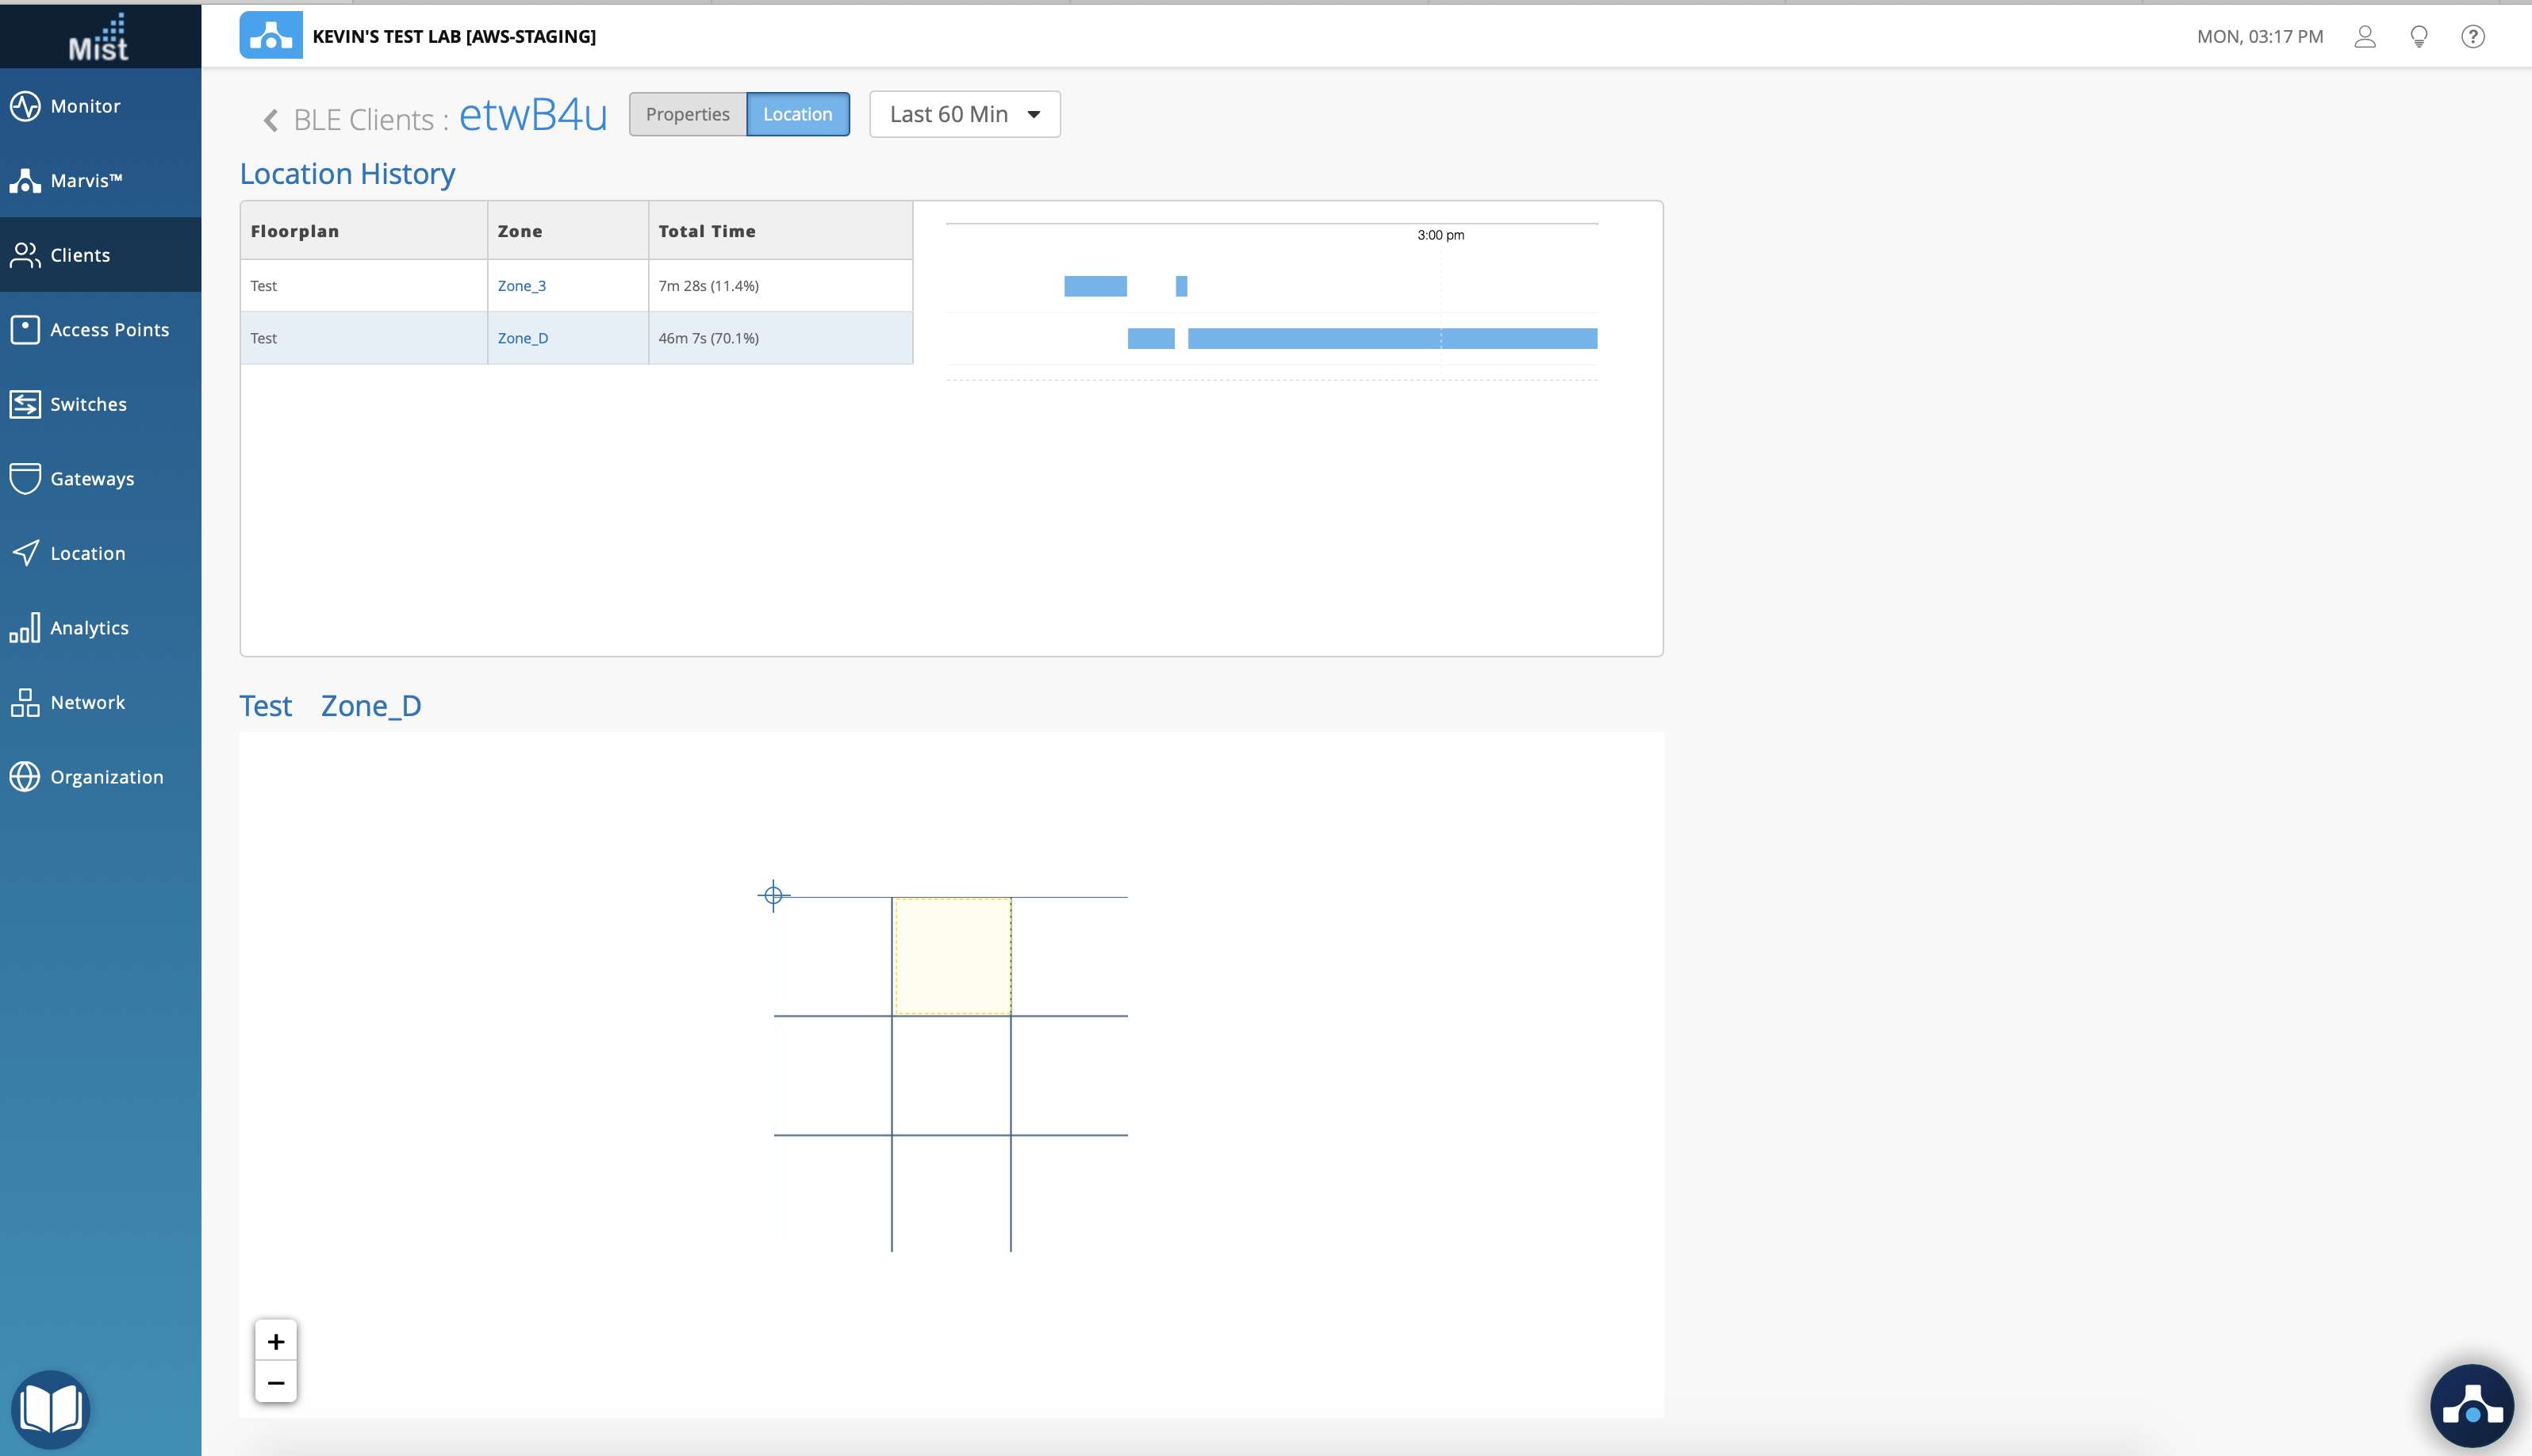Image resolution: width=2532 pixels, height=1456 pixels.
Task: Open the help question mark icon
Action: (x=2472, y=37)
